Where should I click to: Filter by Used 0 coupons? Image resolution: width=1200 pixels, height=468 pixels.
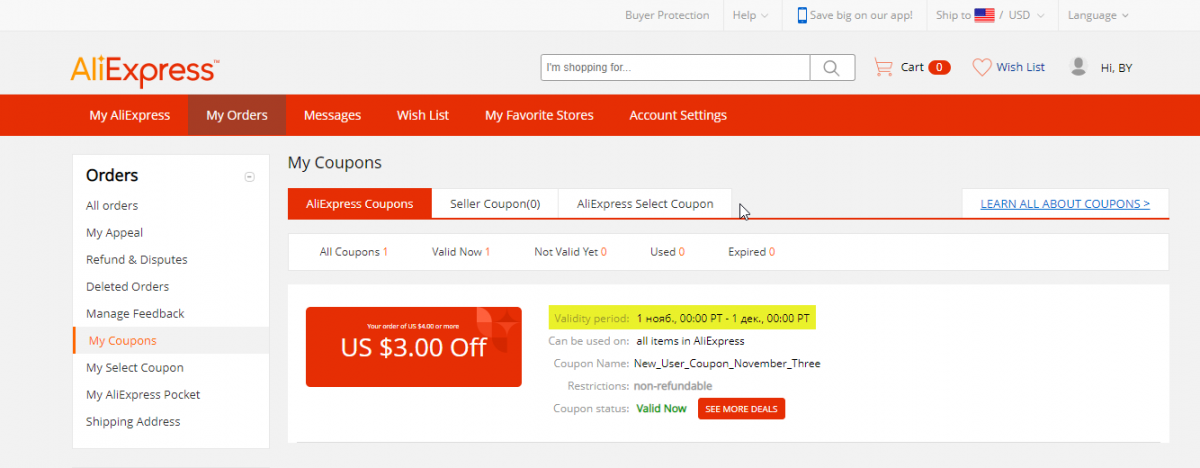point(667,252)
